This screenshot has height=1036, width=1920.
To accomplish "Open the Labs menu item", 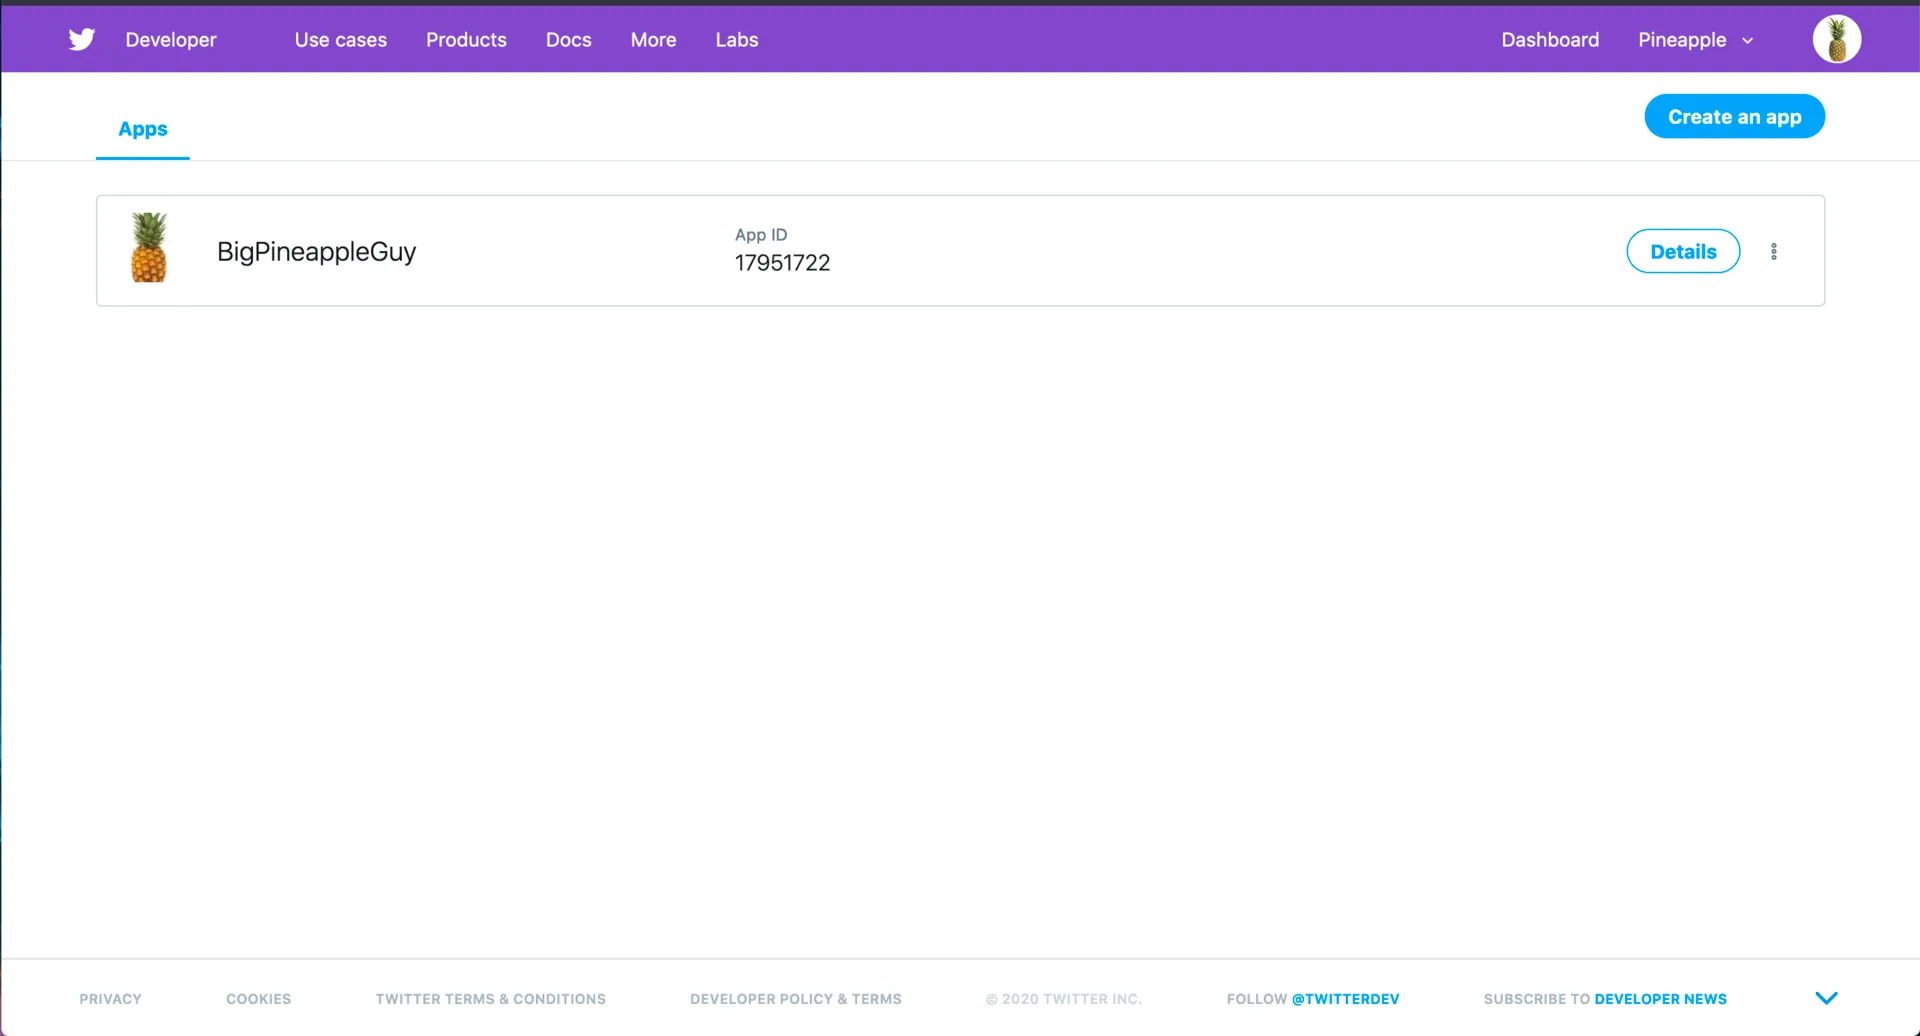I will [x=737, y=40].
